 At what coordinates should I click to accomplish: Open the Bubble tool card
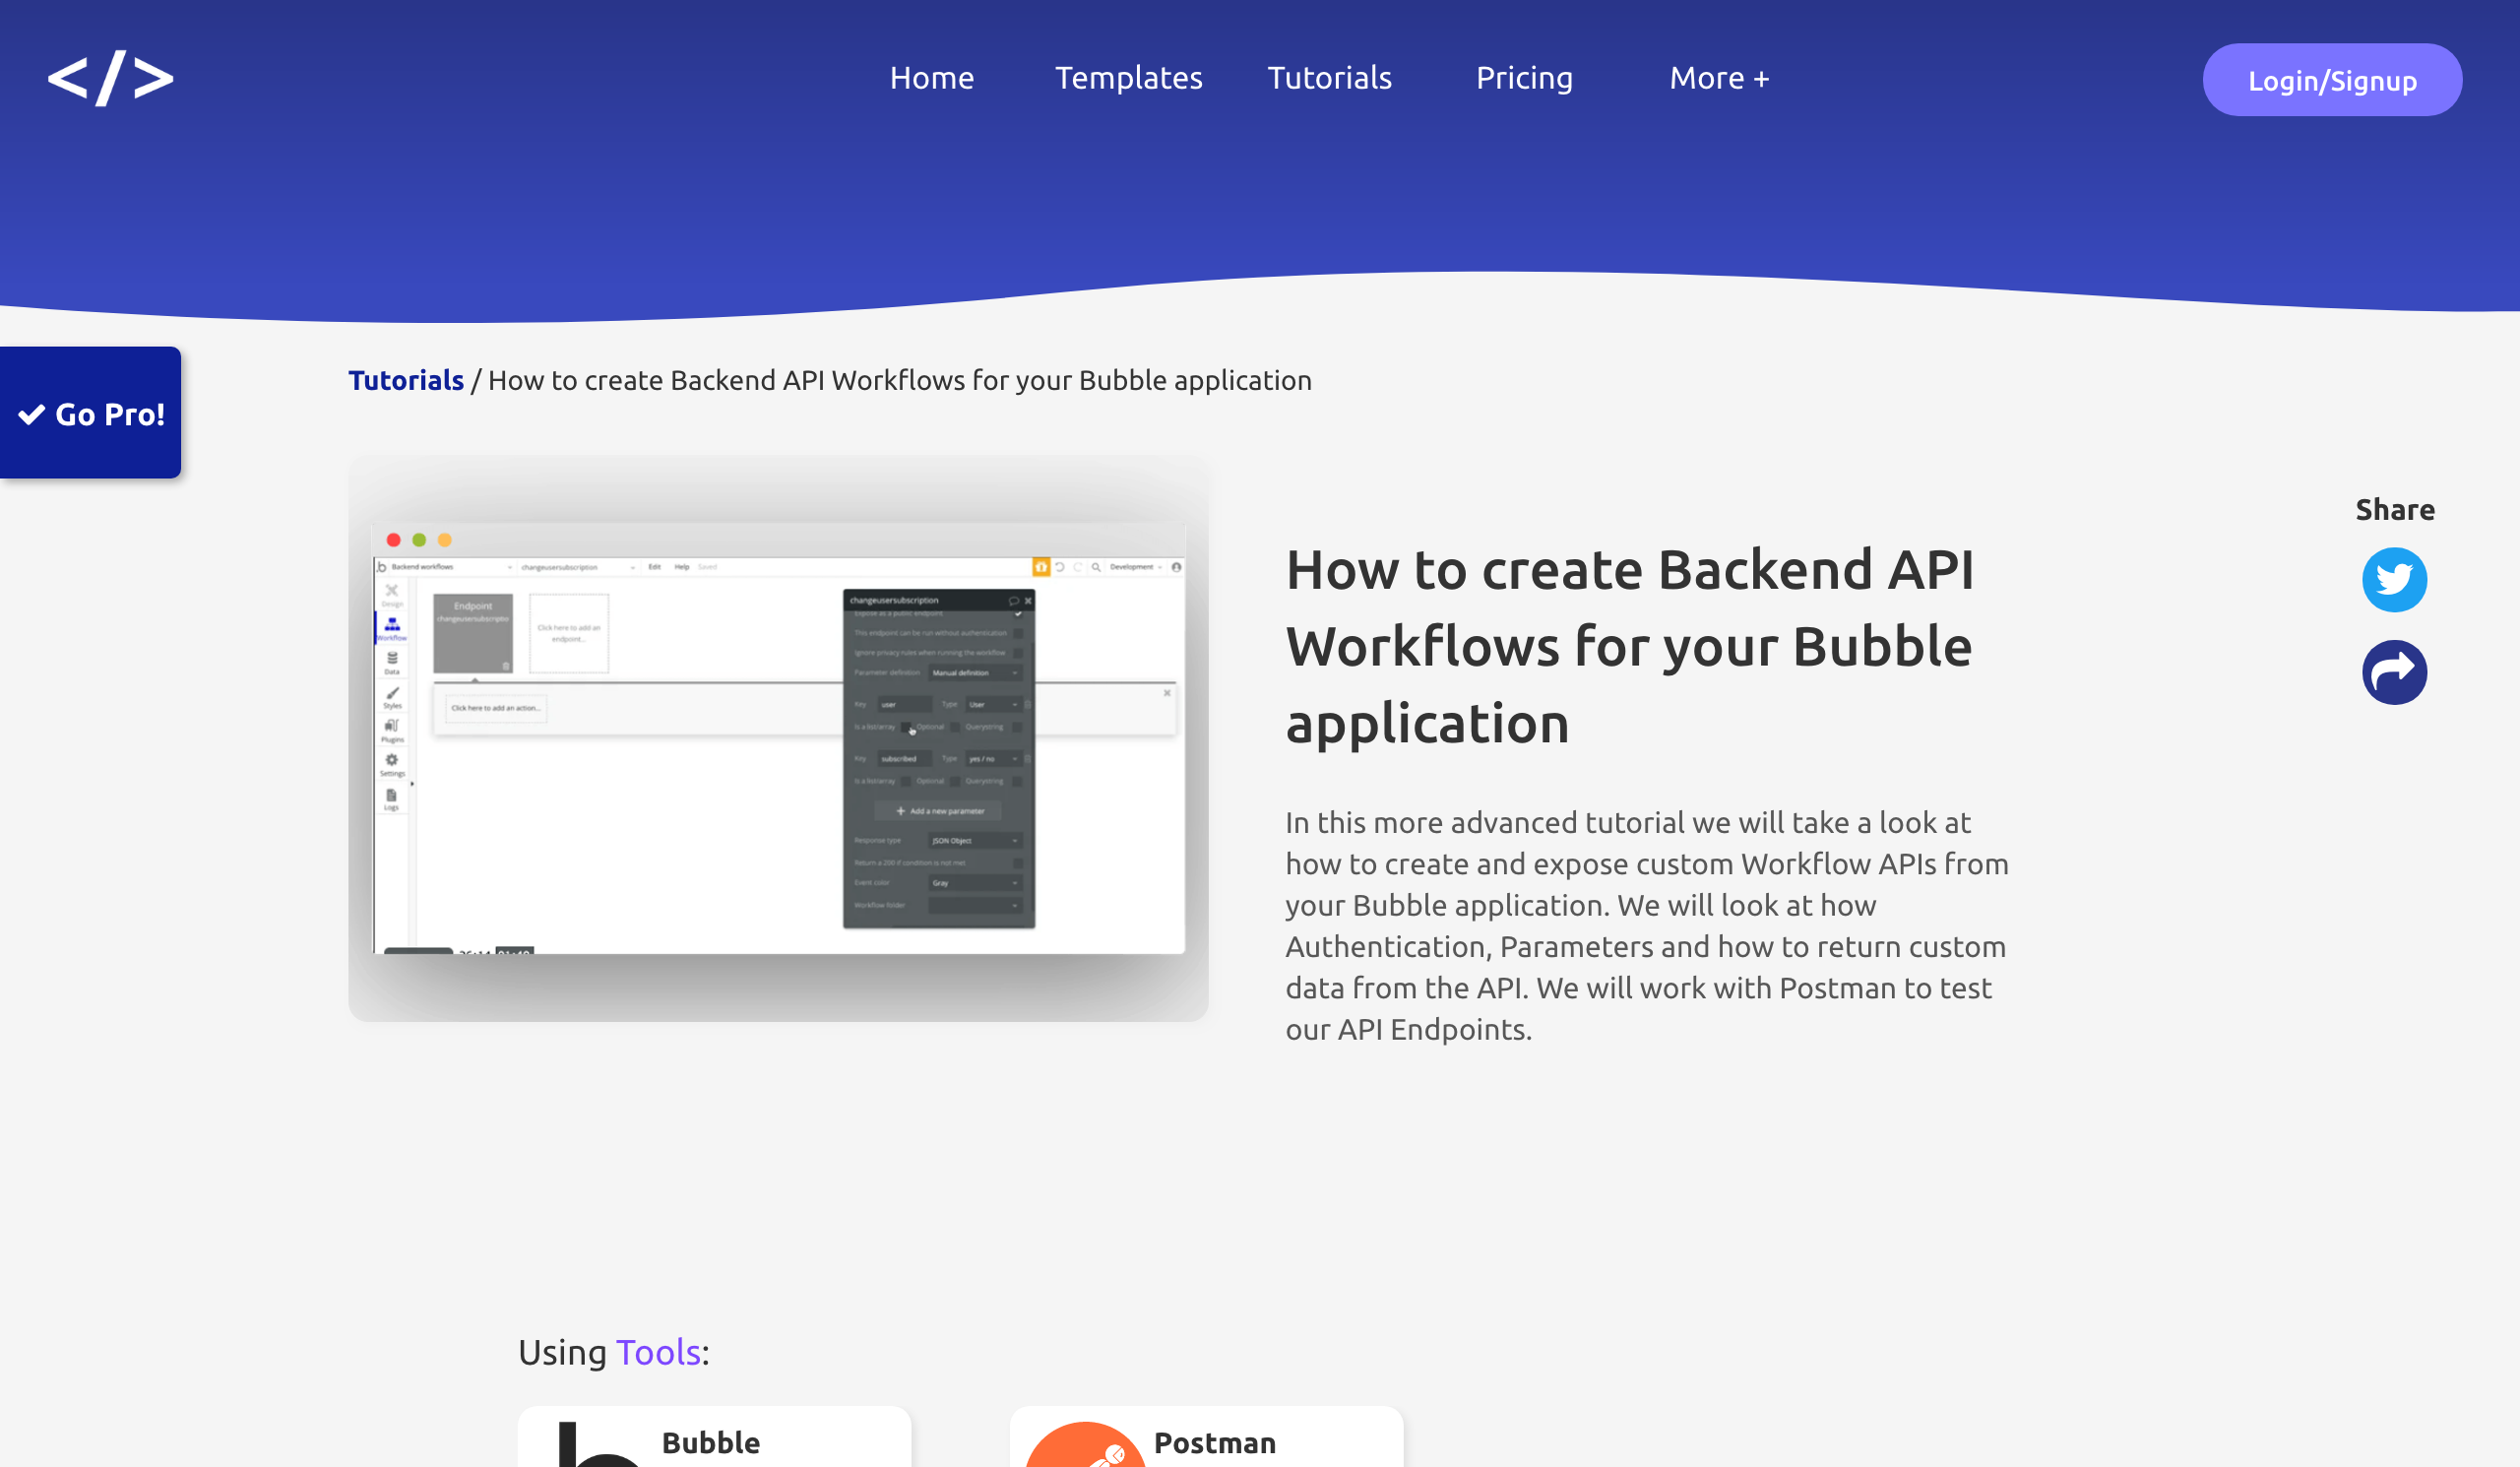point(714,1438)
